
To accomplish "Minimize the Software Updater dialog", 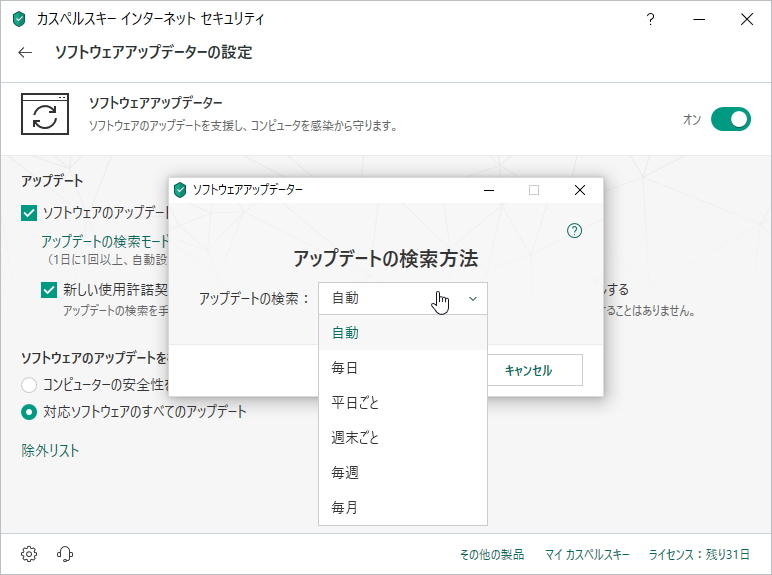I will coord(489,190).
